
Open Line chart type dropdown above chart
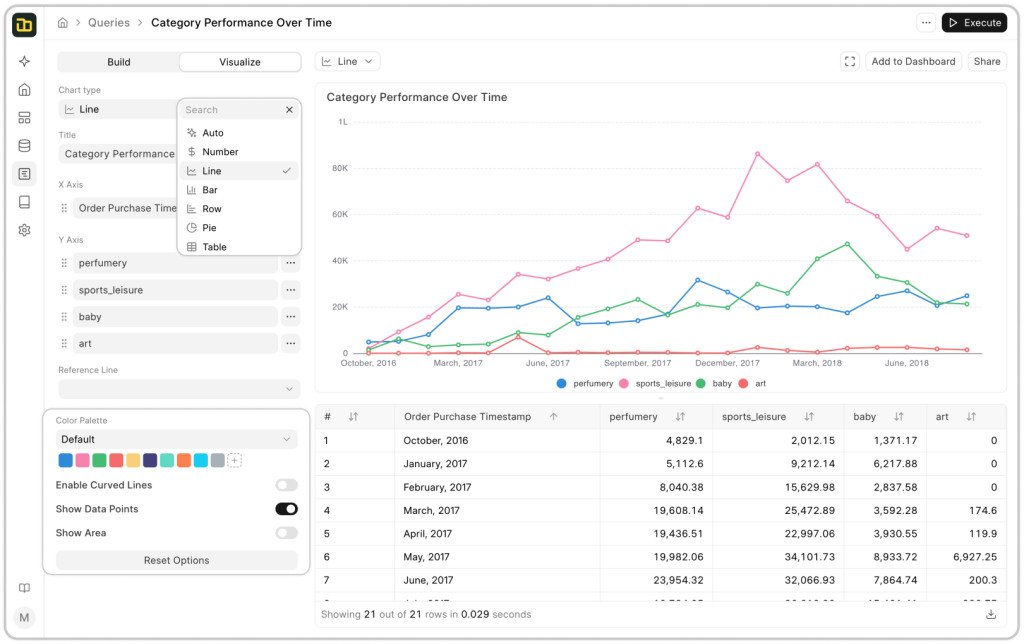pos(347,62)
